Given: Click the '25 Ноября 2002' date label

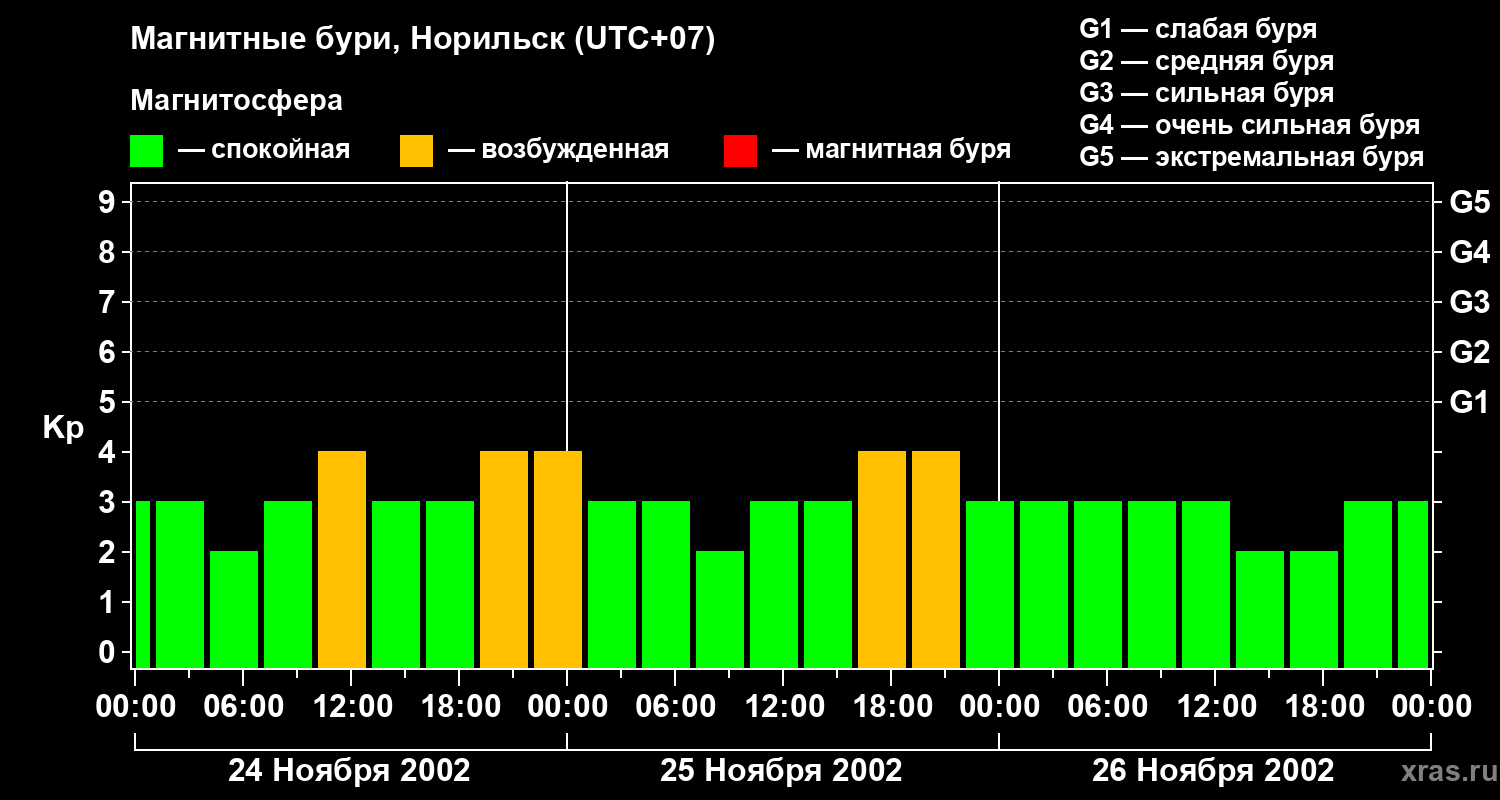Looking at the screenshot, I should pos(781,770).
